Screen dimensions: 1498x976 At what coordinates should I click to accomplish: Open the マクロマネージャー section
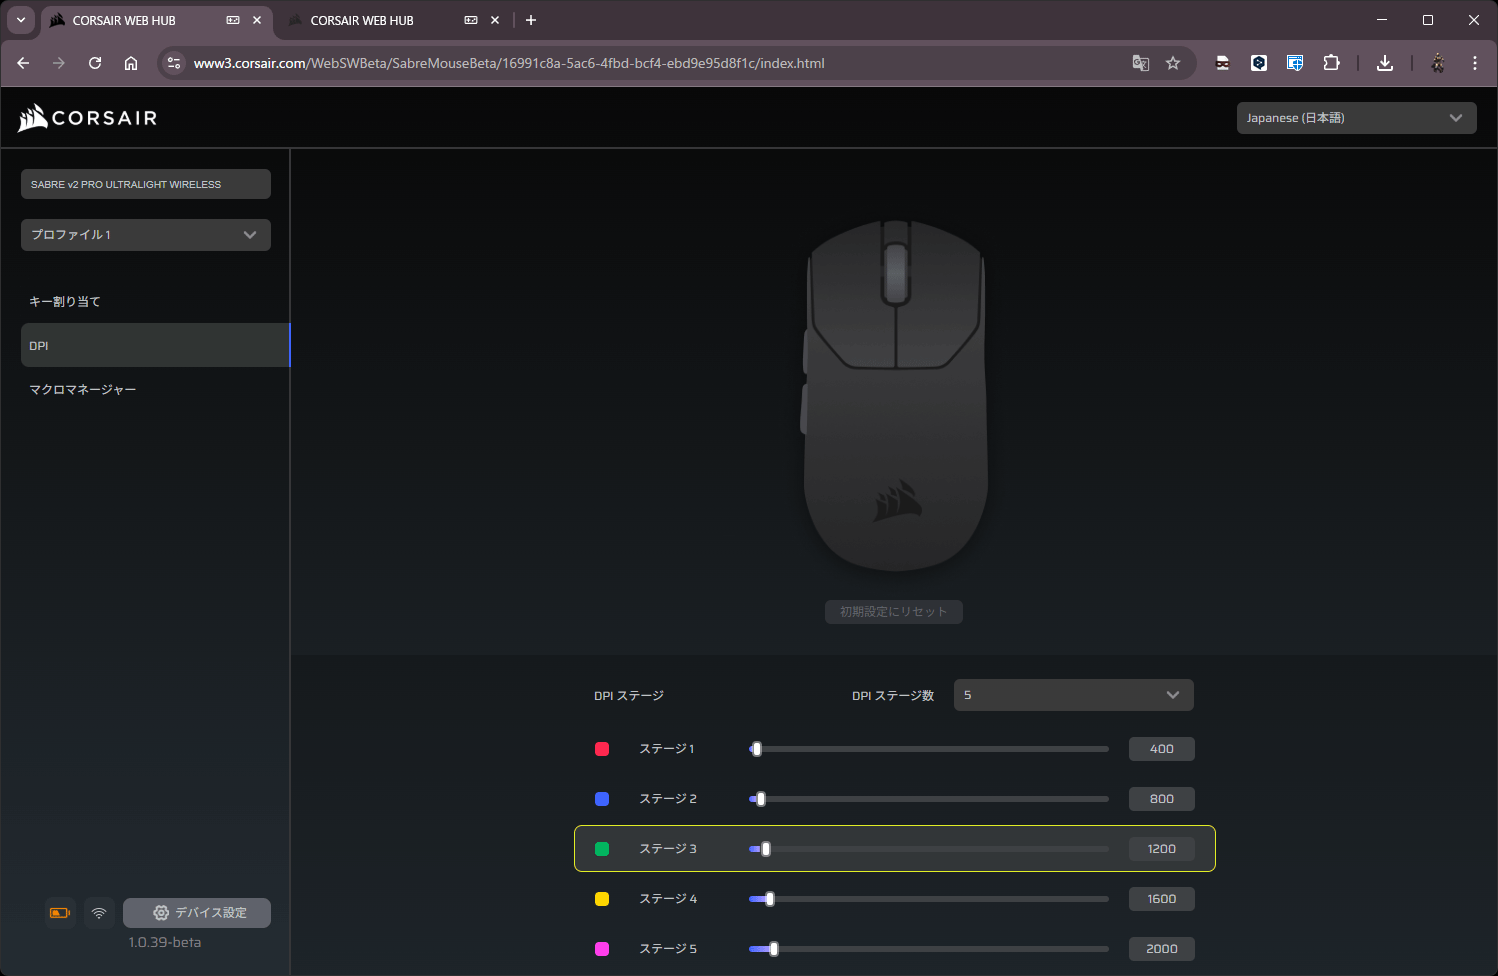[x=83, y=390]
